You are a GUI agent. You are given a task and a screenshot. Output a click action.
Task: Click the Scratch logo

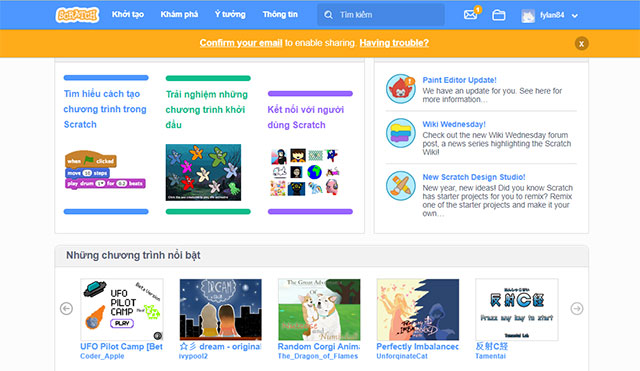78,15
